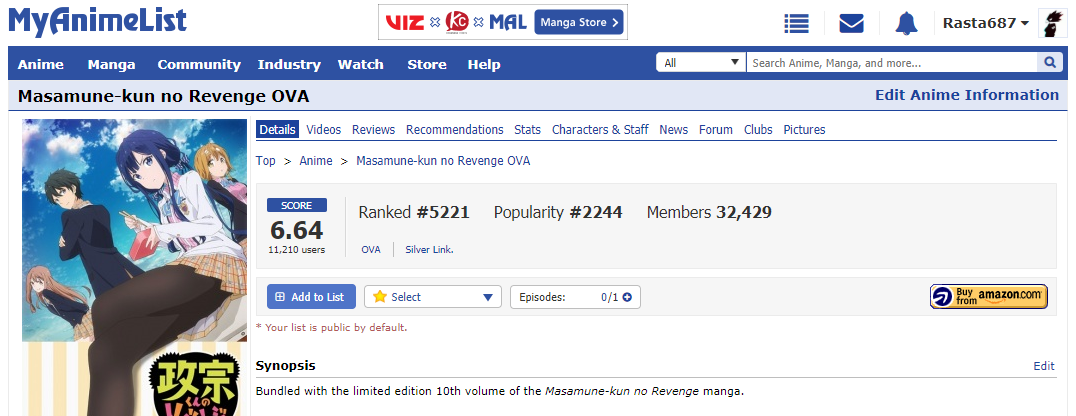This screenshot has height=416, width=1076.
Task: Click the Top breadcrumb link
Action: click(x=266, y=161)
